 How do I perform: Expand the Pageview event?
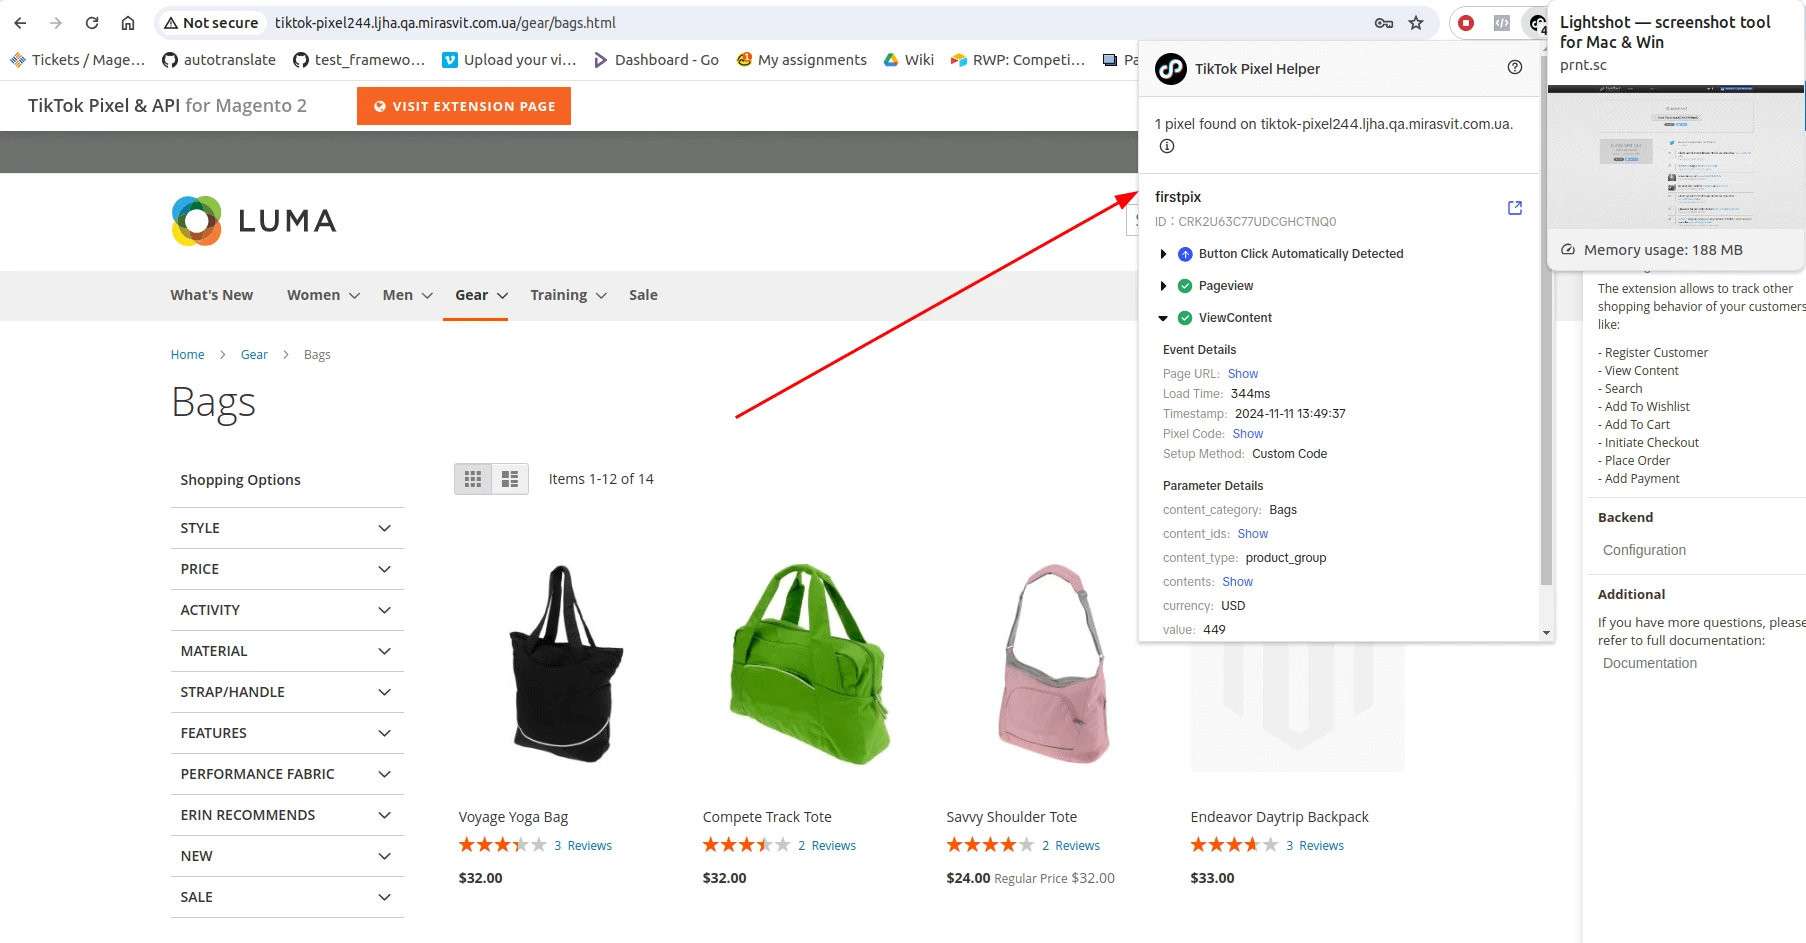click(x=1163, y=286)
